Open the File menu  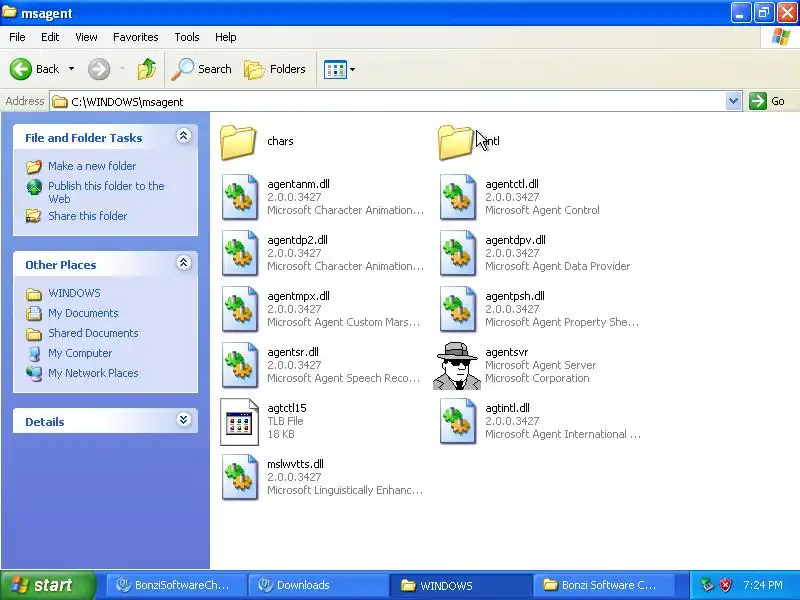(x=17, y=37)
